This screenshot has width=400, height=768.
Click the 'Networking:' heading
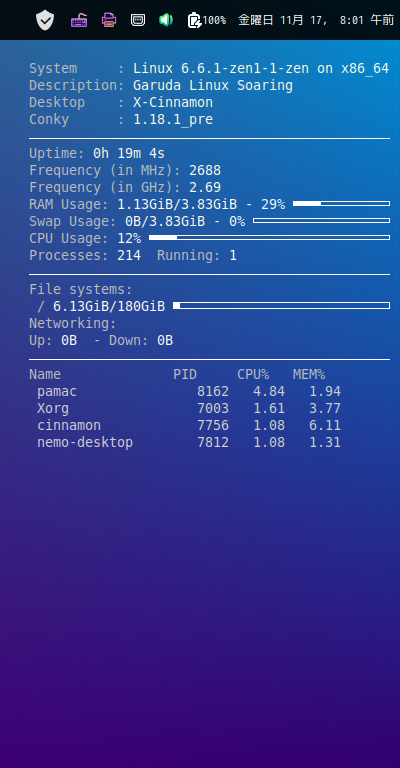(x=73, y=324)
